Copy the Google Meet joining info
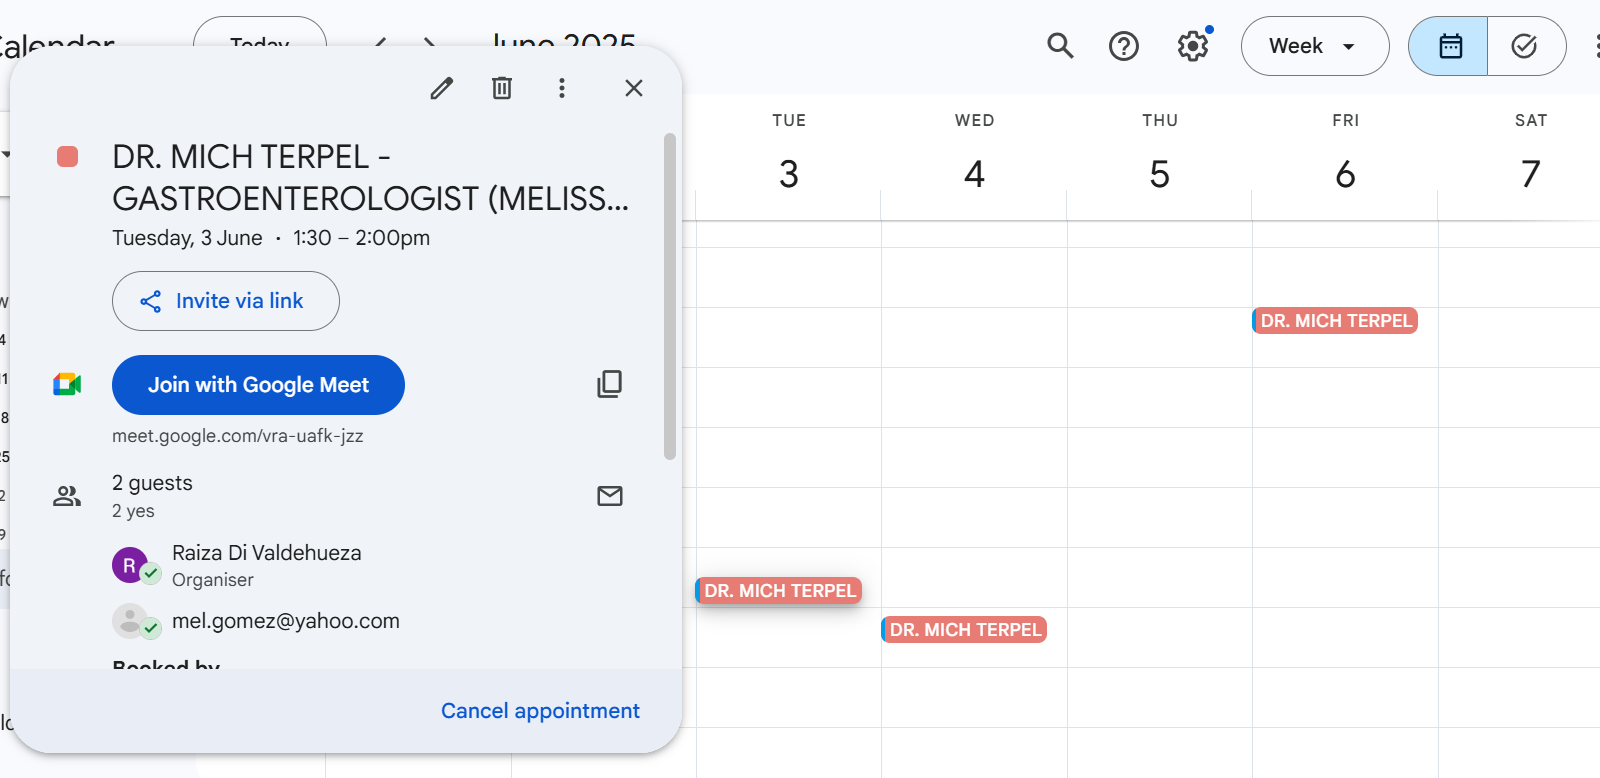 [x=609, y=384]
